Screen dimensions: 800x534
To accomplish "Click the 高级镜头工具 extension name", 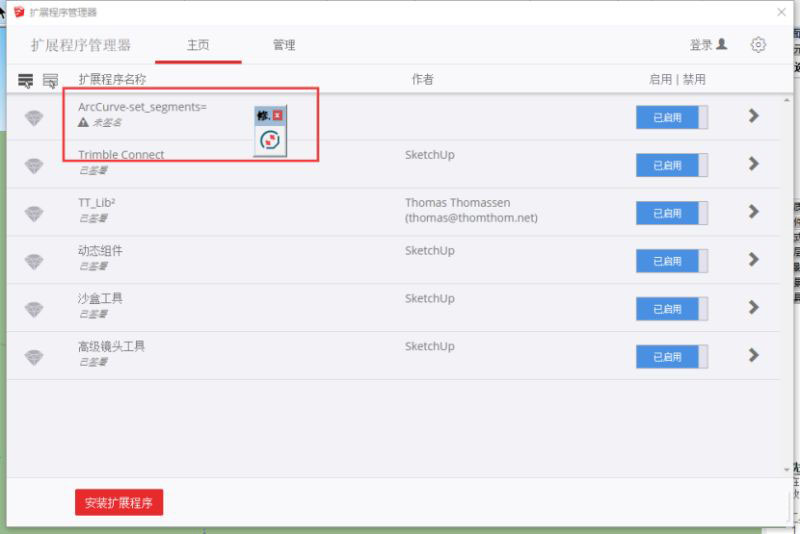I will tap(111, 346).
